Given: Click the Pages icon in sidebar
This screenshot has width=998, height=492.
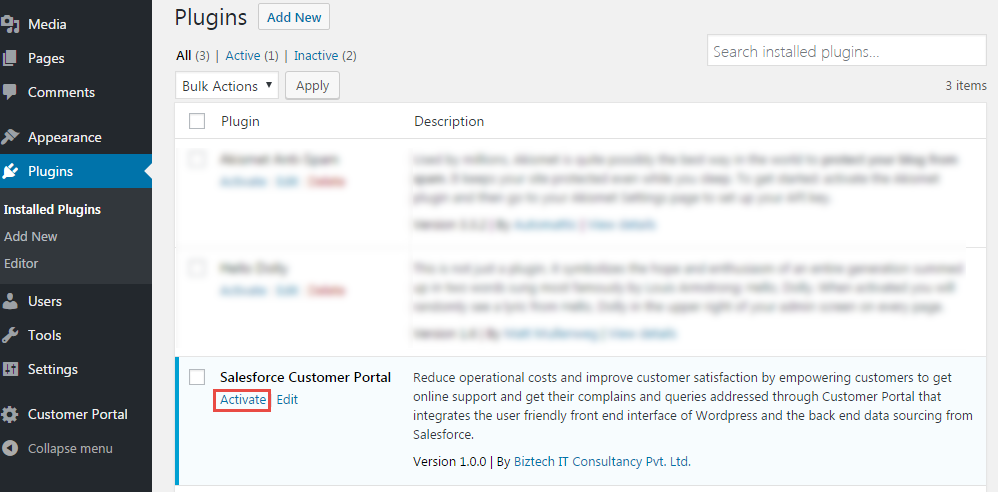Looking at the screenshot, I should point(10,58).
